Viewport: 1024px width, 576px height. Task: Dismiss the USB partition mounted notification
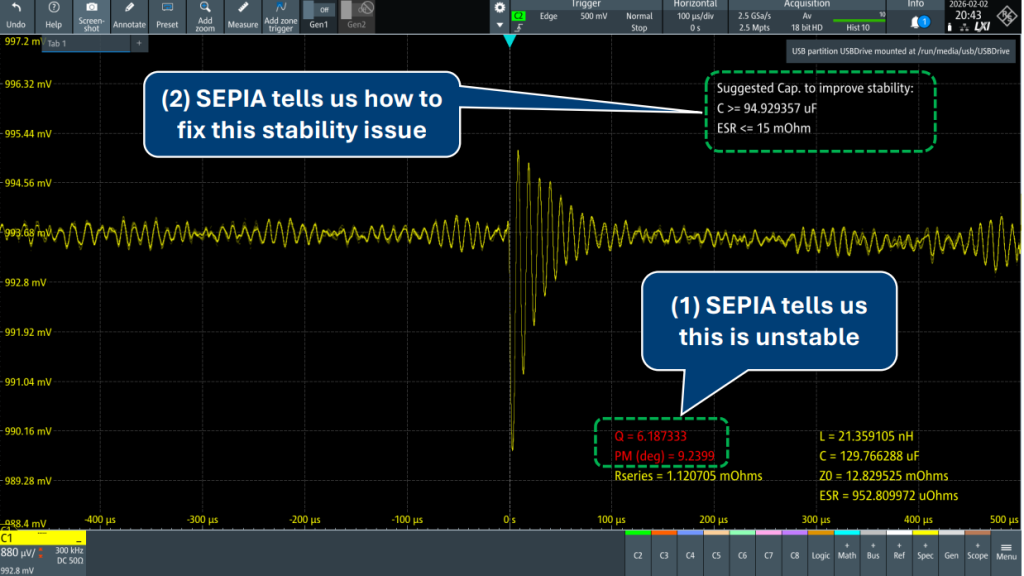901,51
